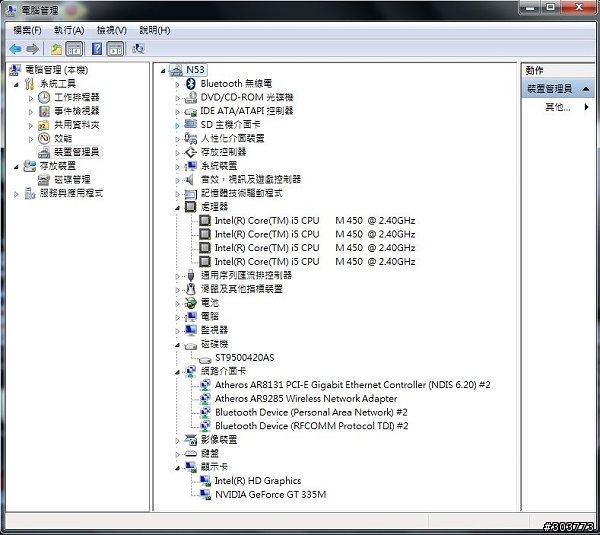Toggle the Action pane toolbar icon
The height and width of the screenshot is (535, 600).
pos(115,49)
